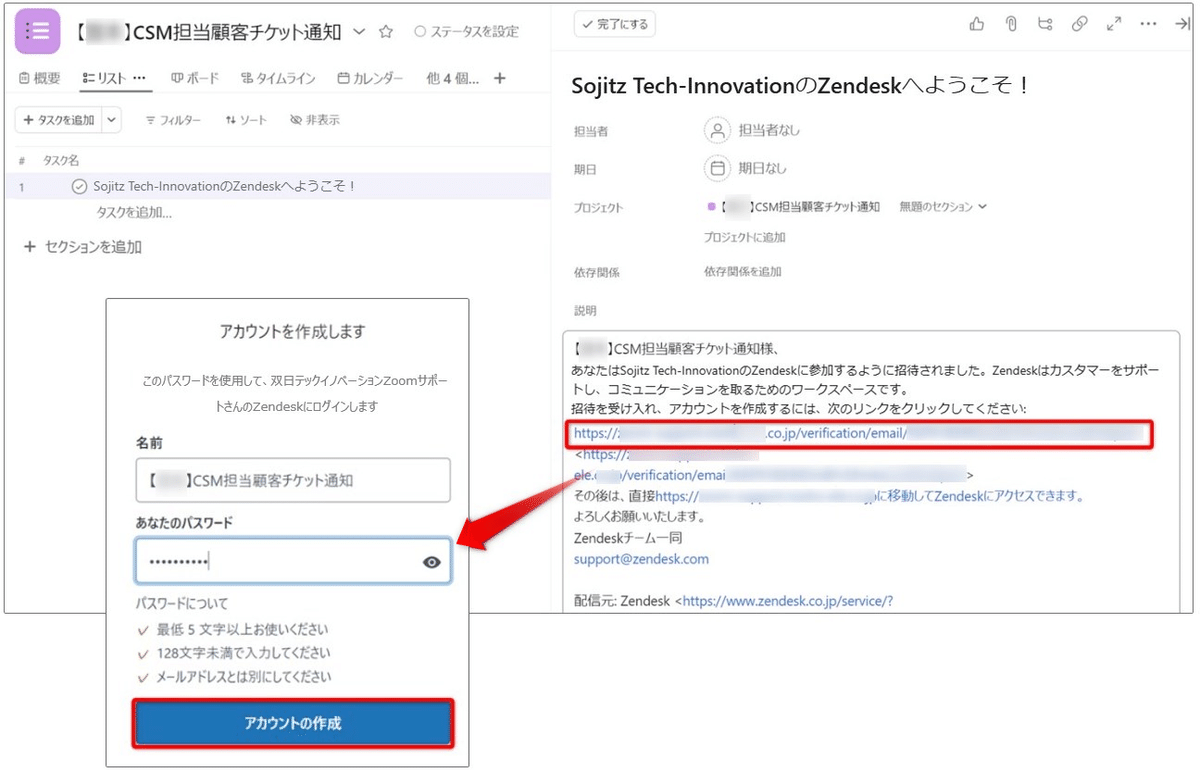
Task: Switch to the ボード tab
Action: click(x=195, y=78)
